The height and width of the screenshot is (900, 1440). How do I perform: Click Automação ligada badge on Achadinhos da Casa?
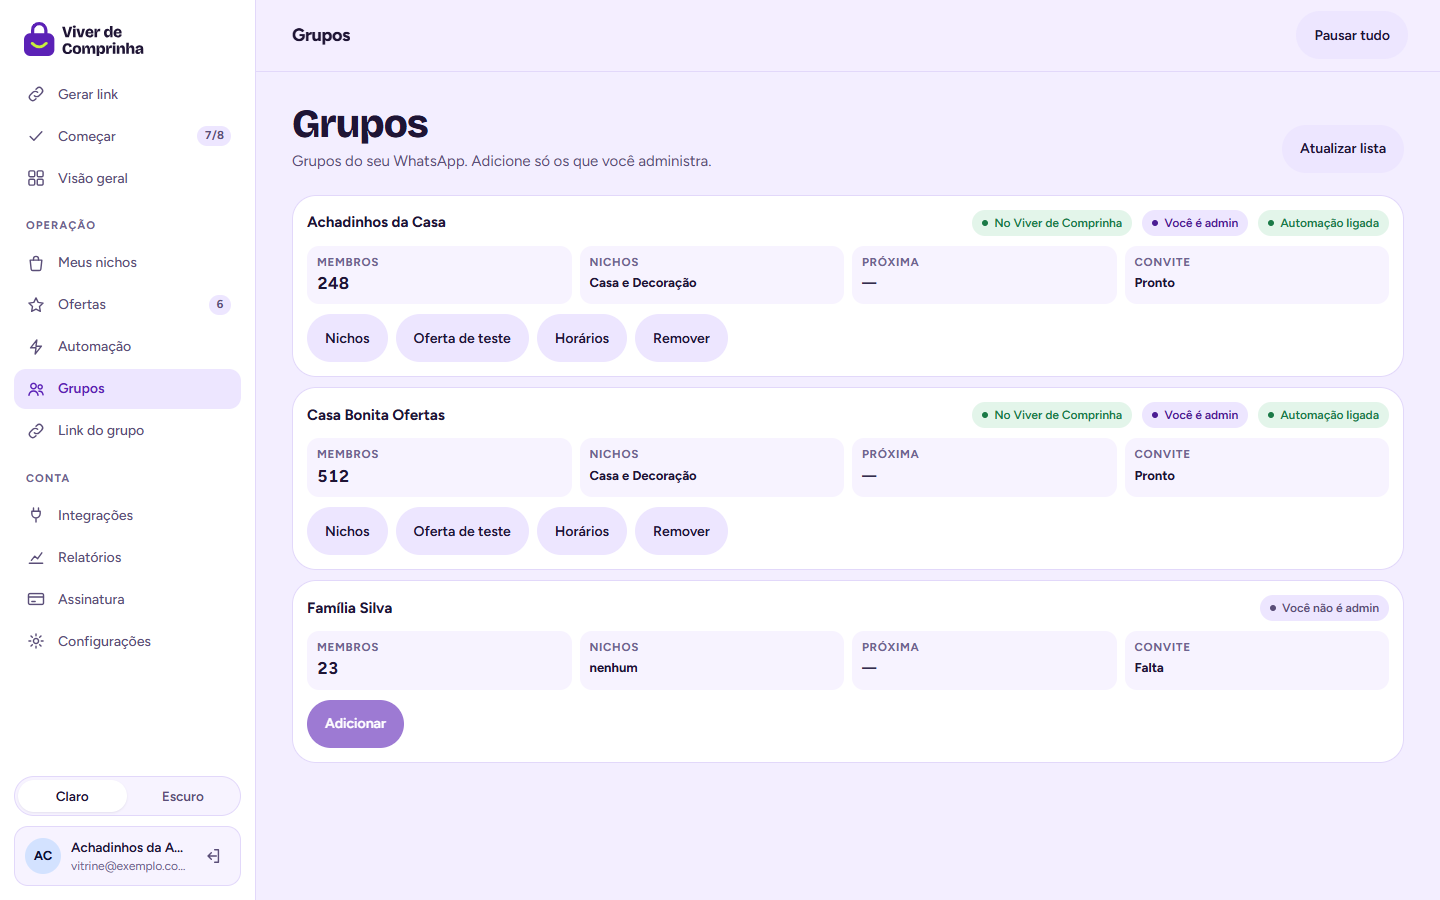1323,223
